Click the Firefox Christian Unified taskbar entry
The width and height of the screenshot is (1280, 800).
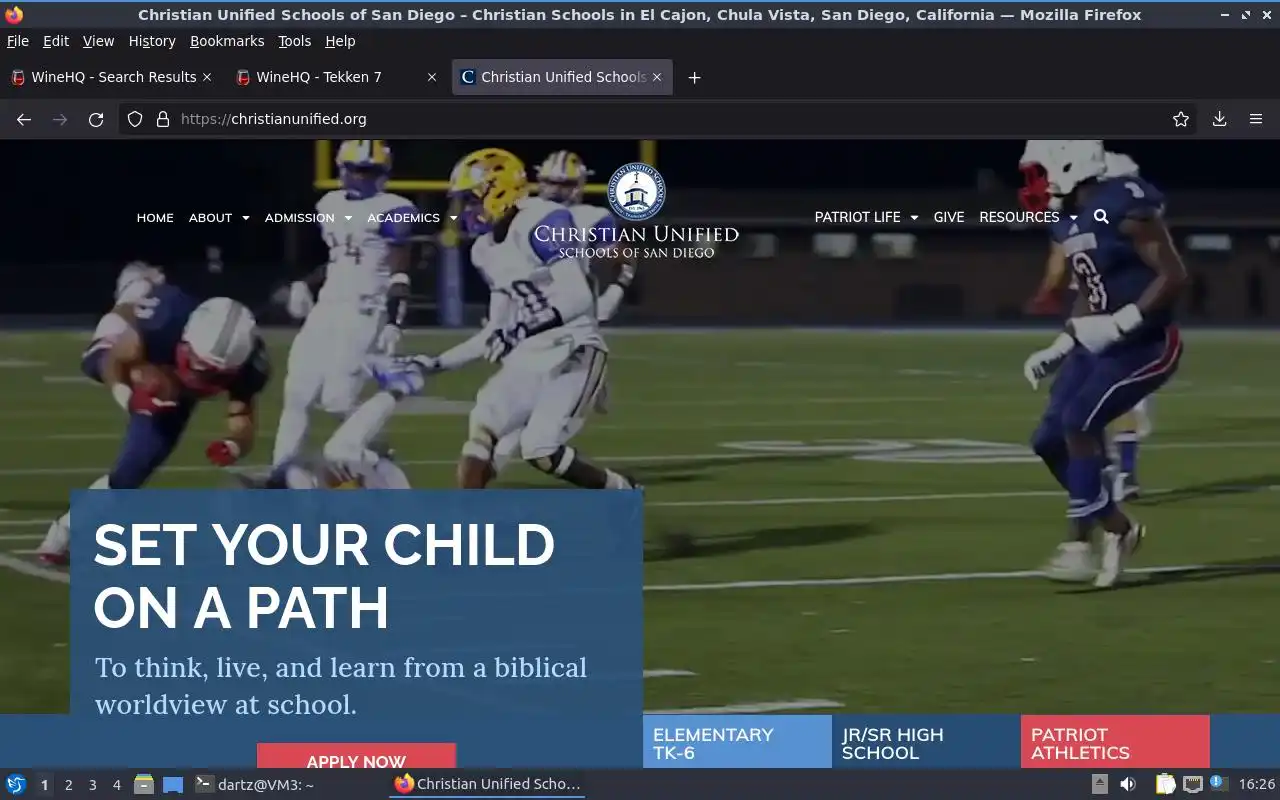pyautogui.click(x=487, y=785)
